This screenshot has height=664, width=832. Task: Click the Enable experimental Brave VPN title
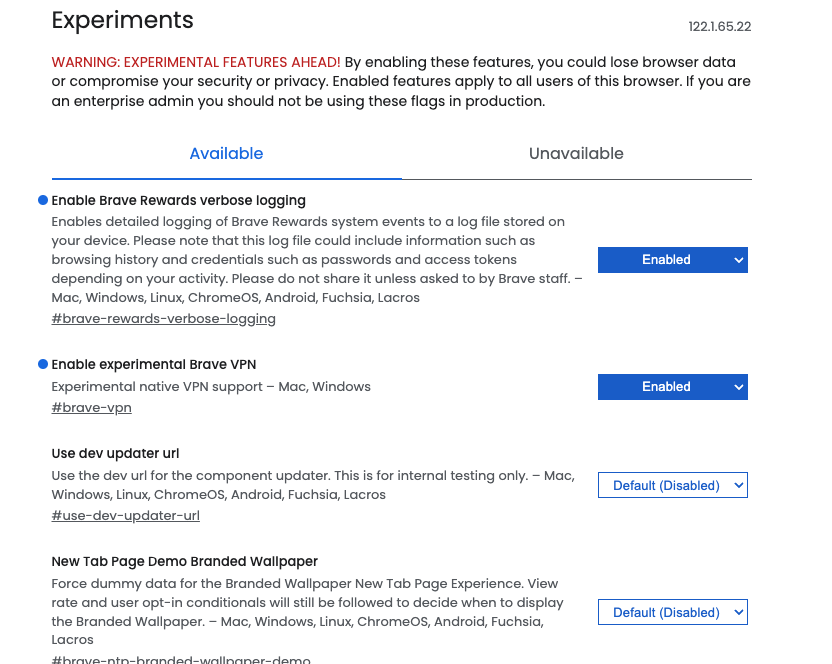tap(154, 365)
